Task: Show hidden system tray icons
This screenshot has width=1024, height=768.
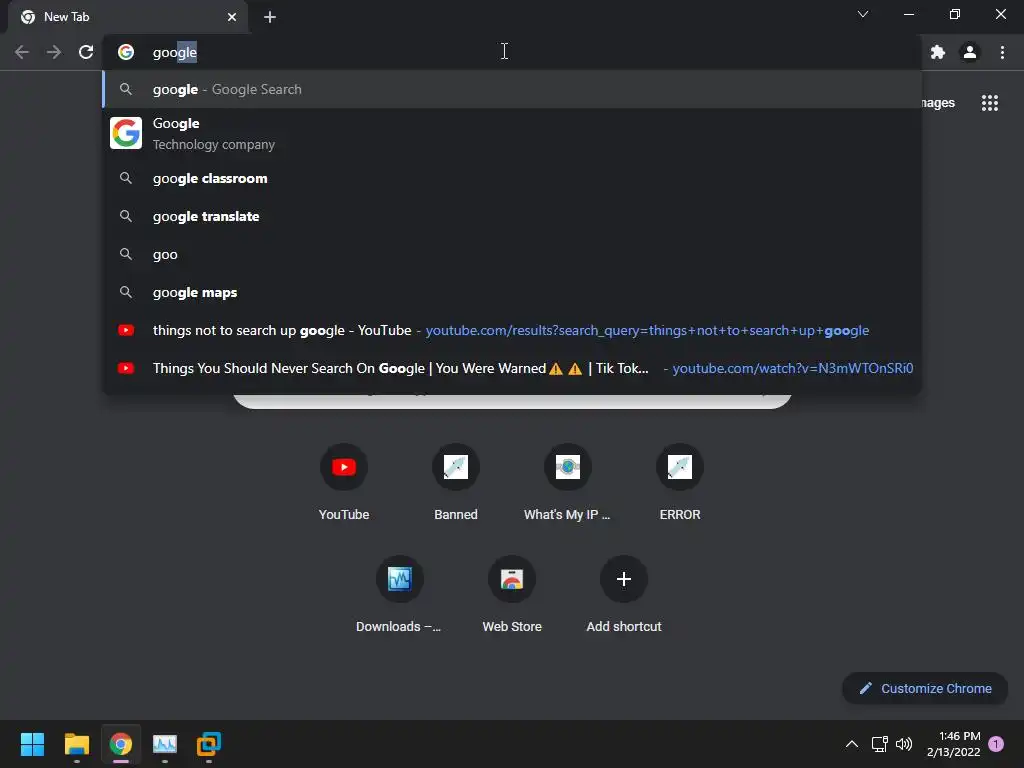Action: coord(852,744)
